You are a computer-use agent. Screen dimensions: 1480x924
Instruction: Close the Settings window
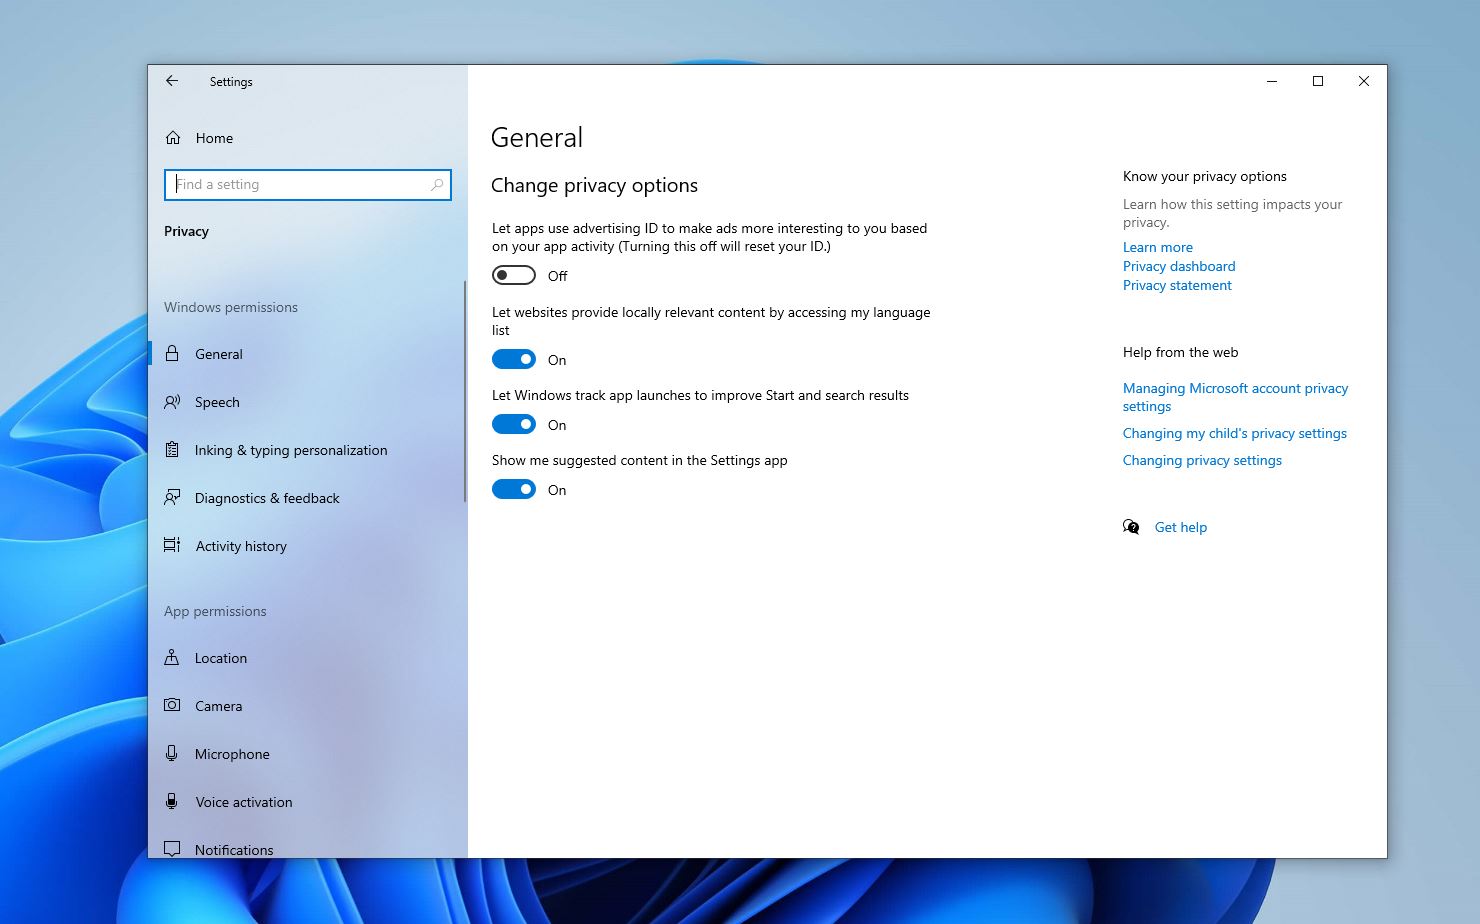coord(1364,81)
